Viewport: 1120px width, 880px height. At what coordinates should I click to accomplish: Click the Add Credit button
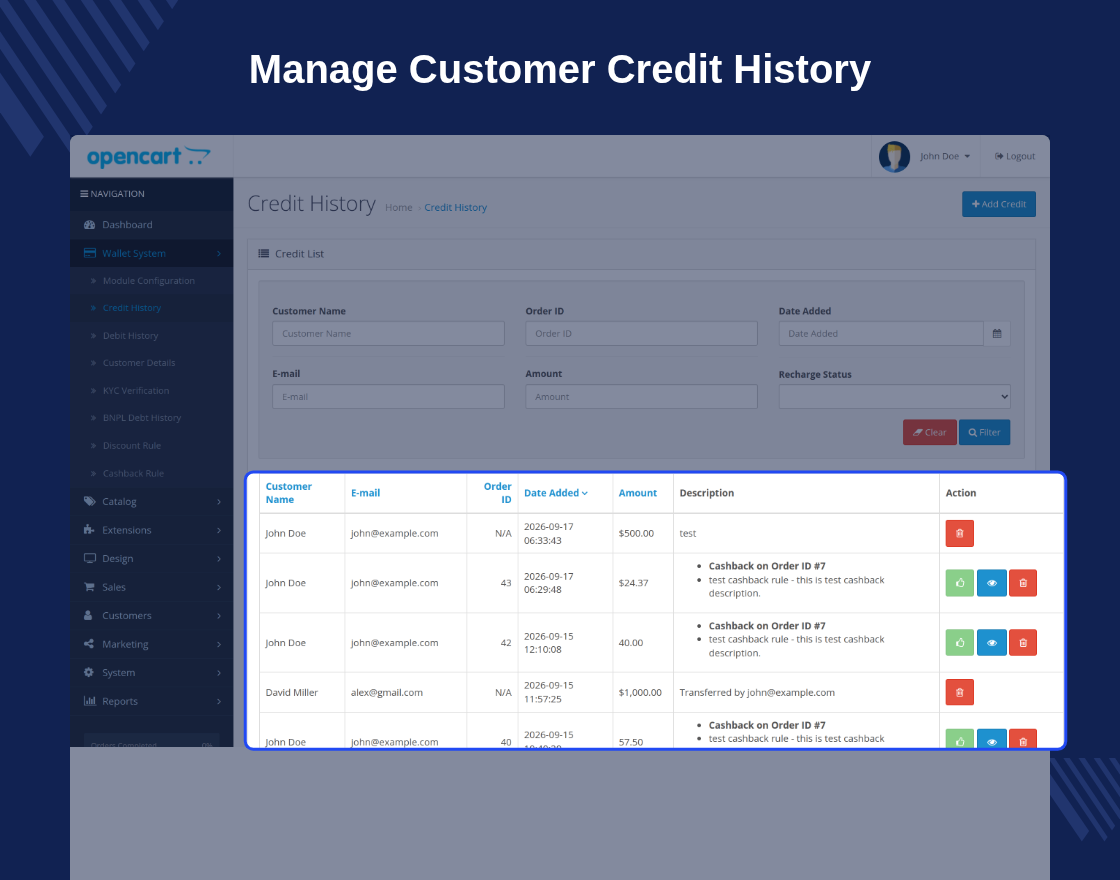999,204
